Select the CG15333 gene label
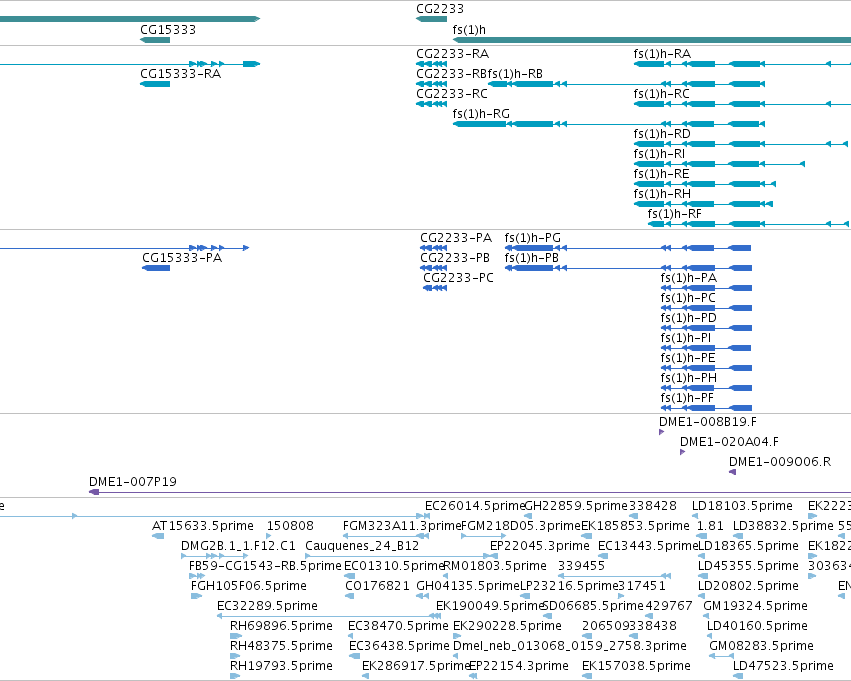 point(168,30)
